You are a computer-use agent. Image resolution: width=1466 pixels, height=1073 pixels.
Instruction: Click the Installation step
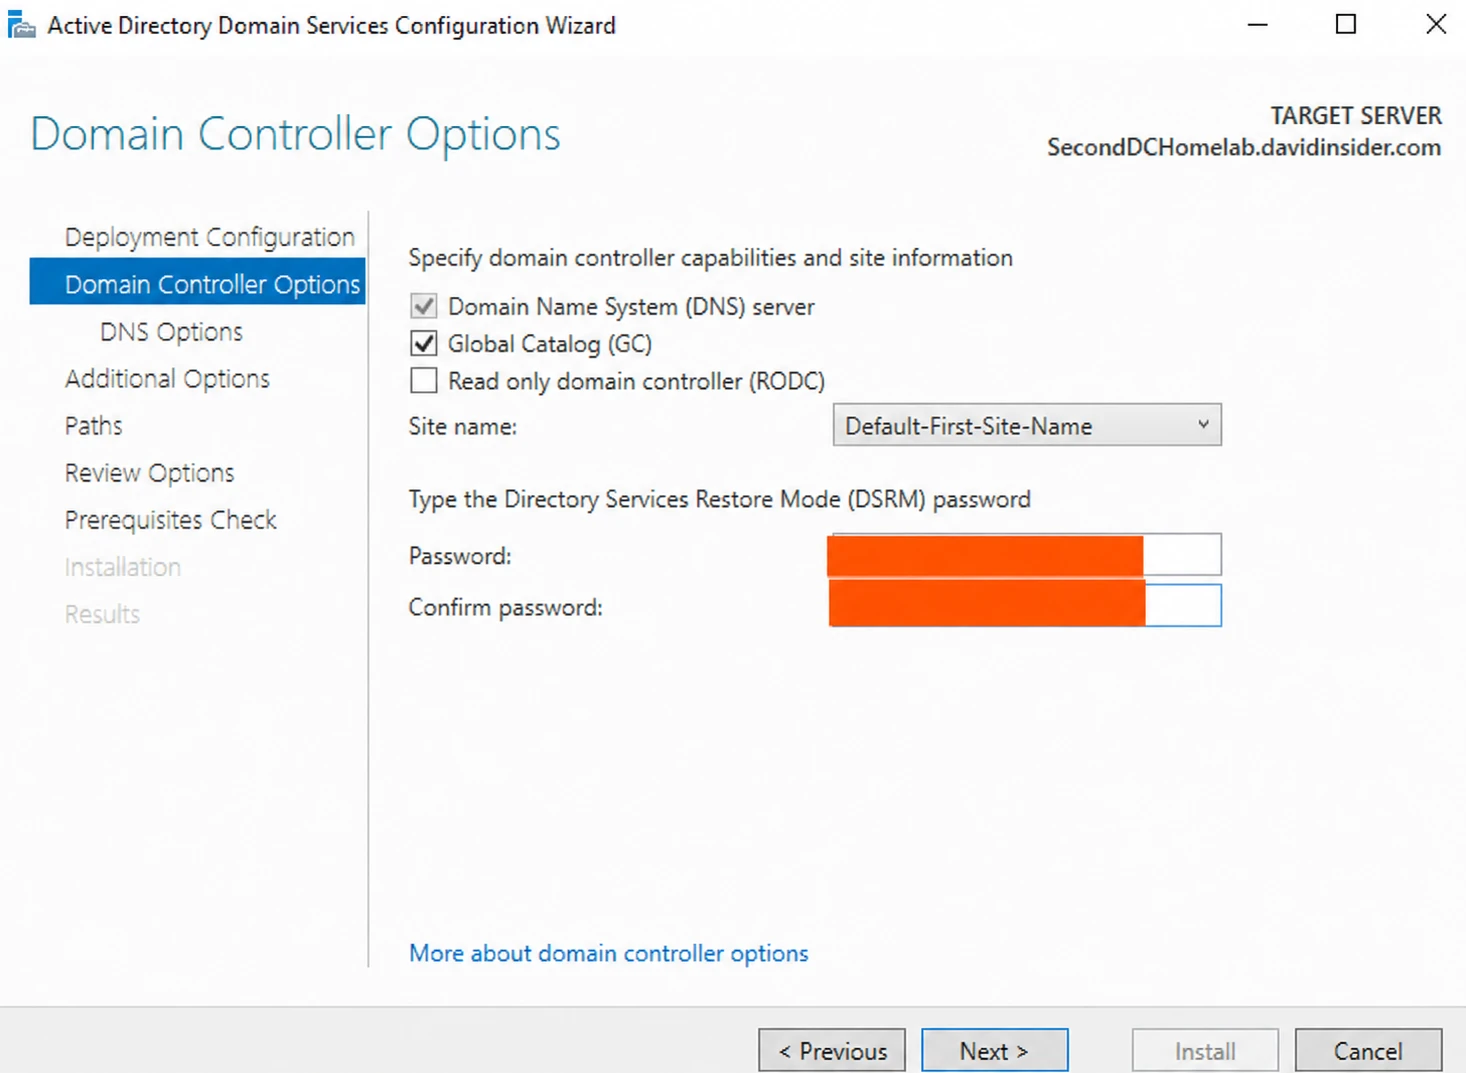point(122,567)
